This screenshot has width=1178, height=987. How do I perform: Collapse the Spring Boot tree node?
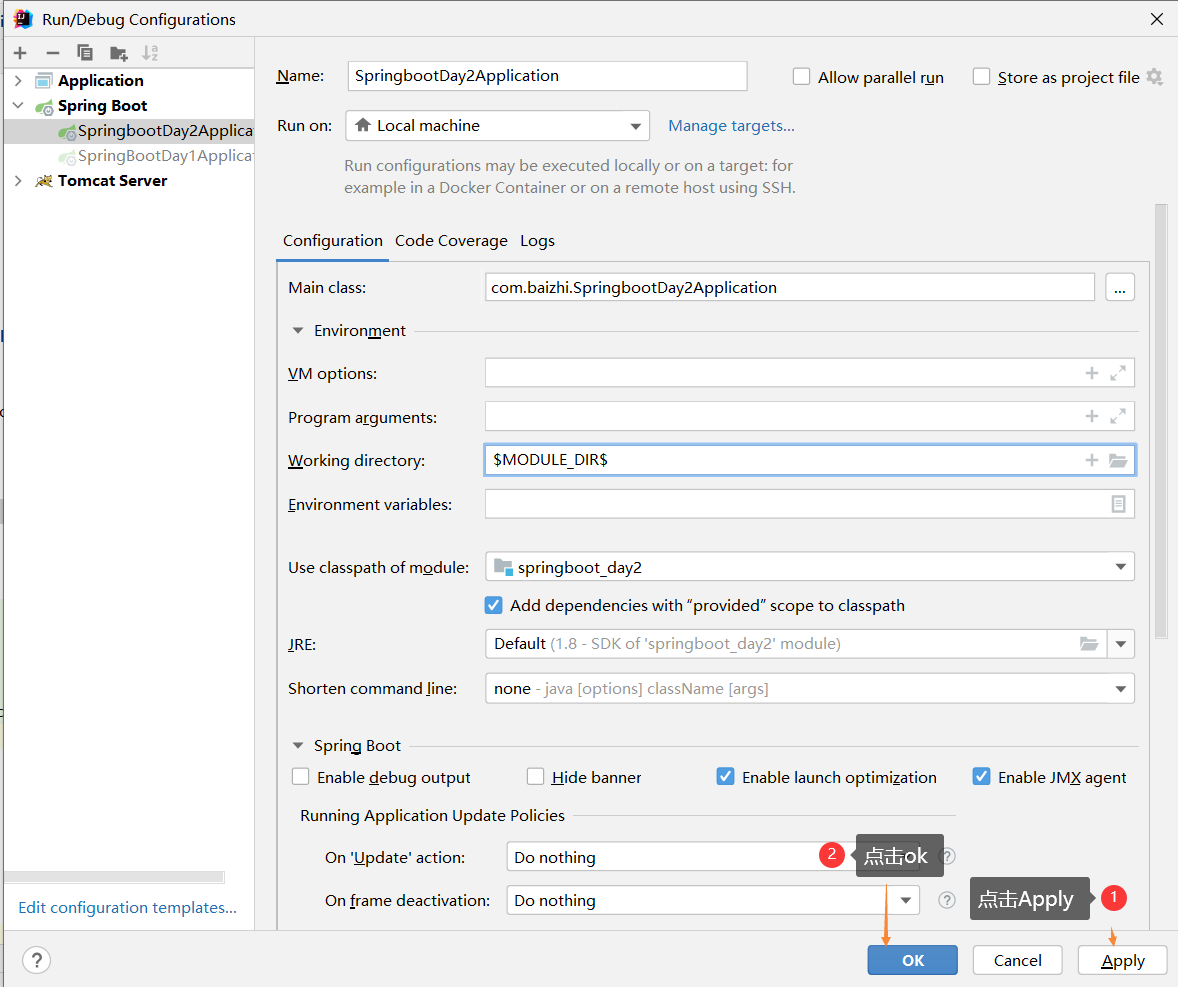19,105
